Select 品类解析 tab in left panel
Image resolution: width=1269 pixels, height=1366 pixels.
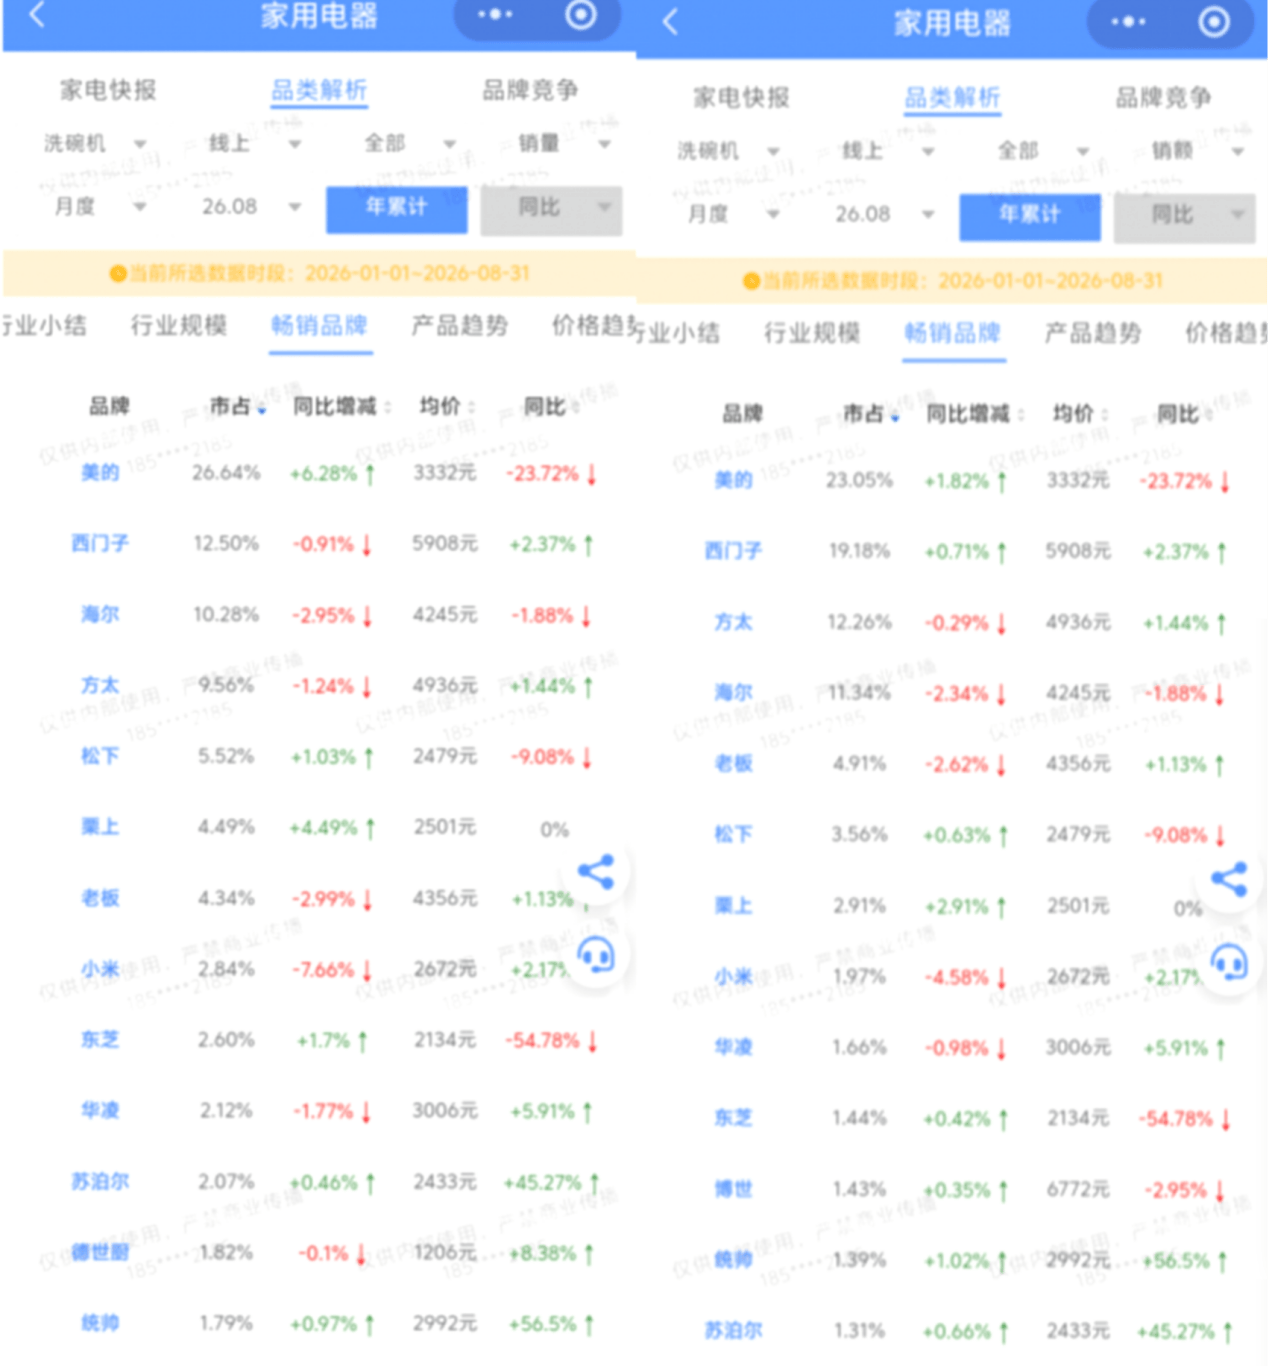click(x=319, y=90)
